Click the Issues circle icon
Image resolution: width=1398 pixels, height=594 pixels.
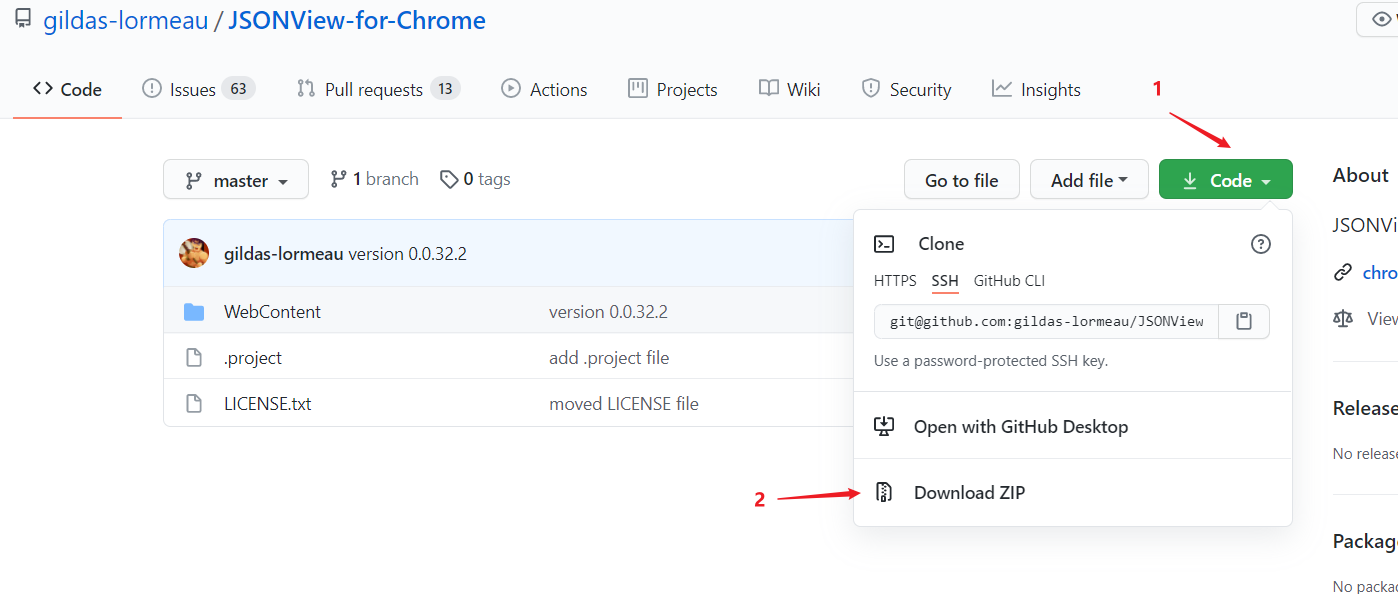[x=152, y=88]
